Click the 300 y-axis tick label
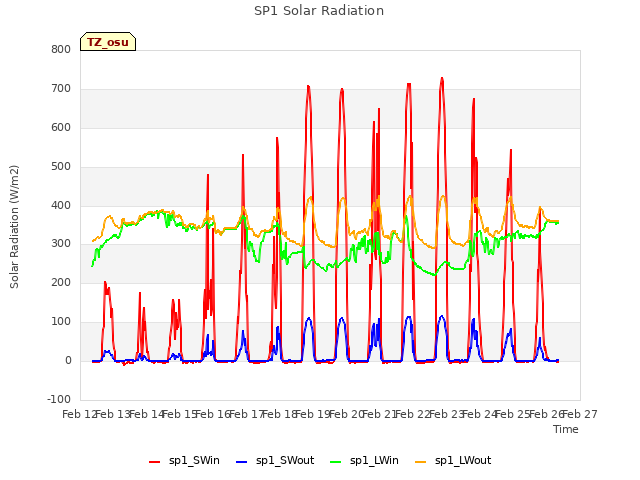The height and width of the screenshot is (480, 640). pyautogui.click(x=61, y=244)
